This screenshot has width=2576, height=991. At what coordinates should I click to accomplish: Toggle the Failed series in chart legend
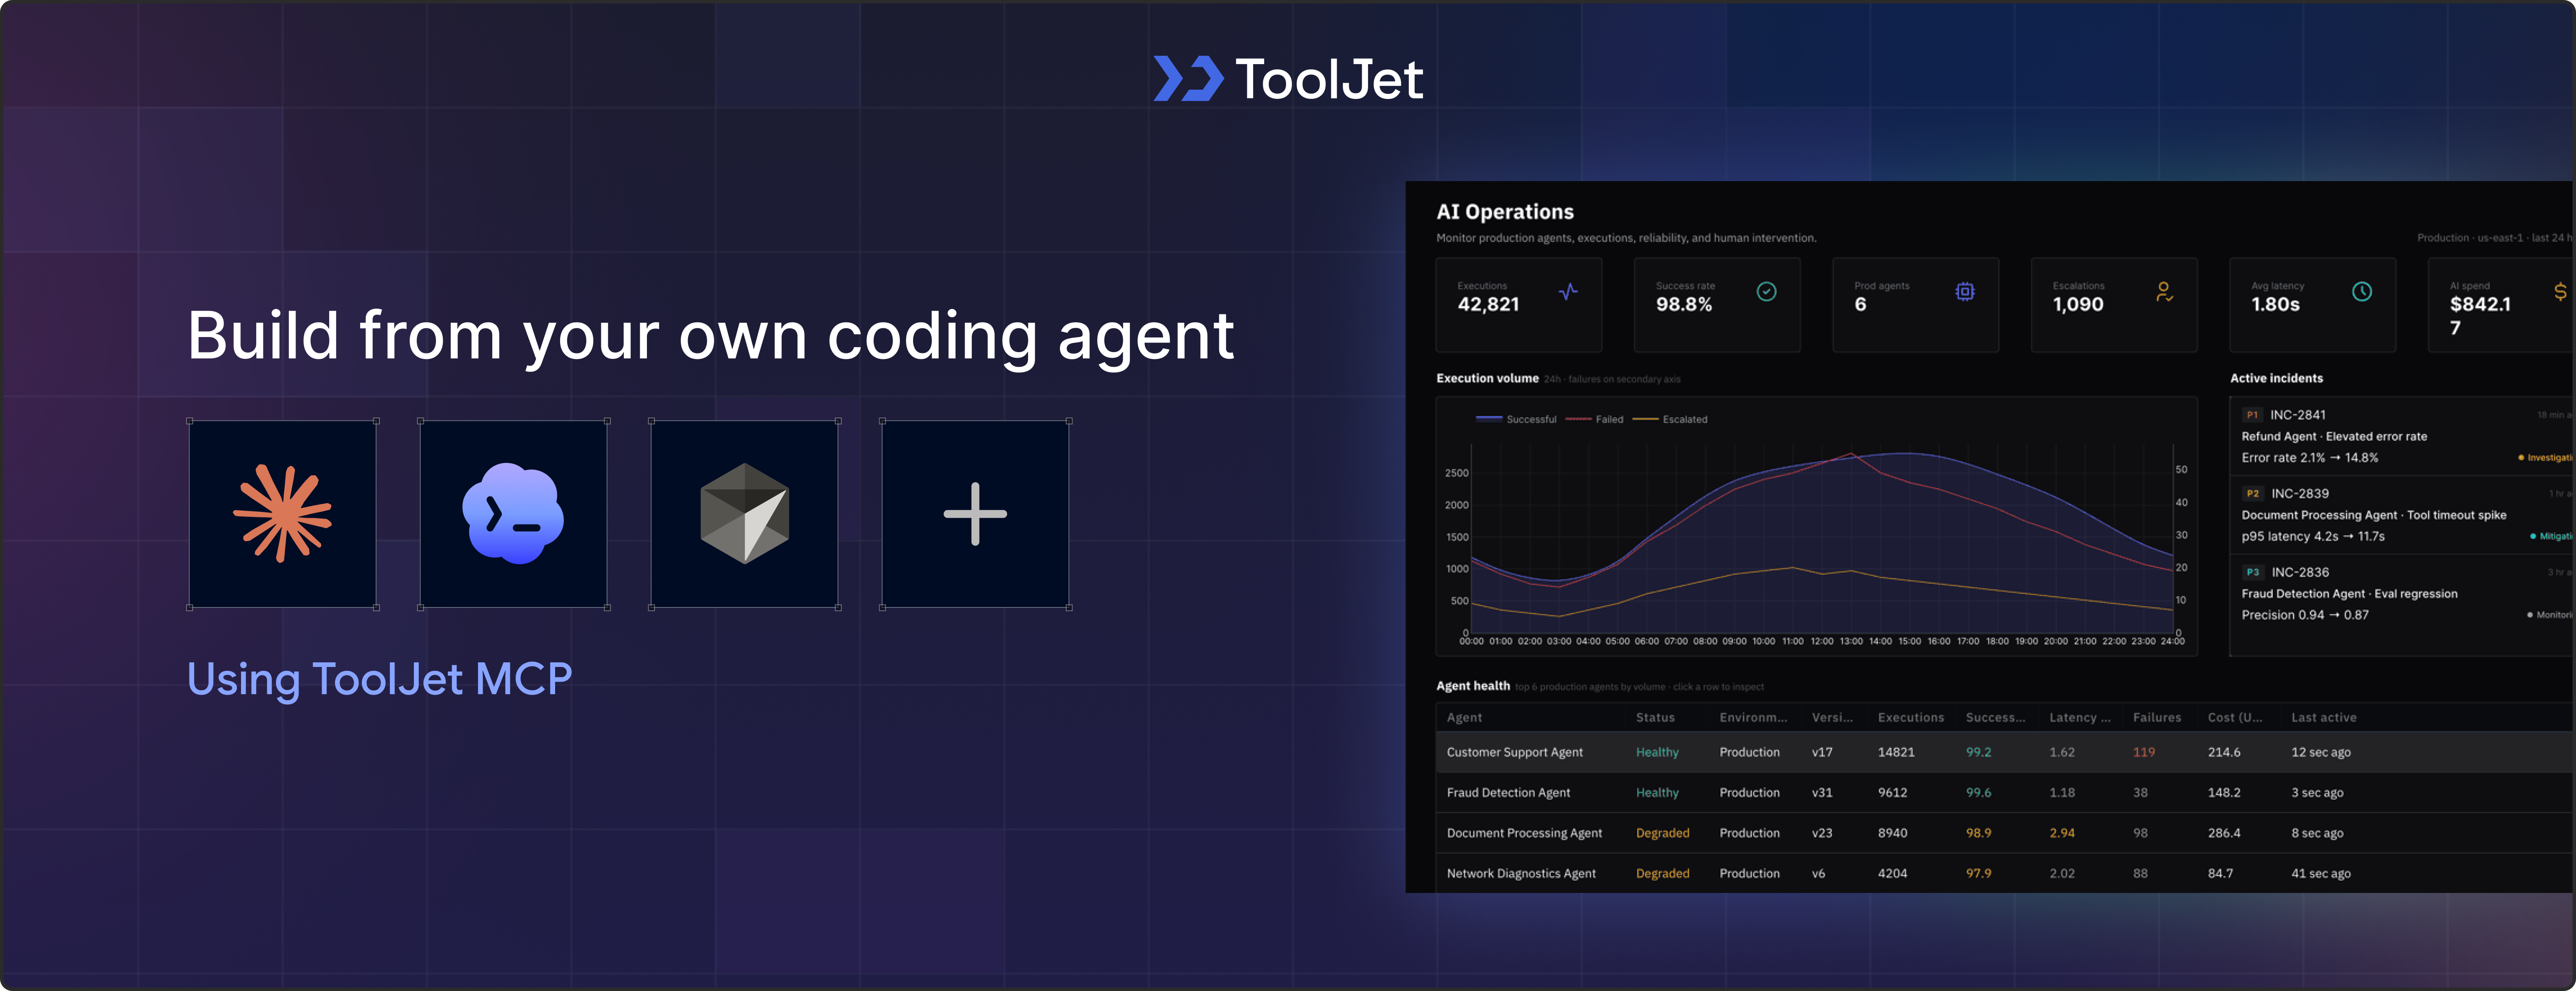[x=1595, y=419]
